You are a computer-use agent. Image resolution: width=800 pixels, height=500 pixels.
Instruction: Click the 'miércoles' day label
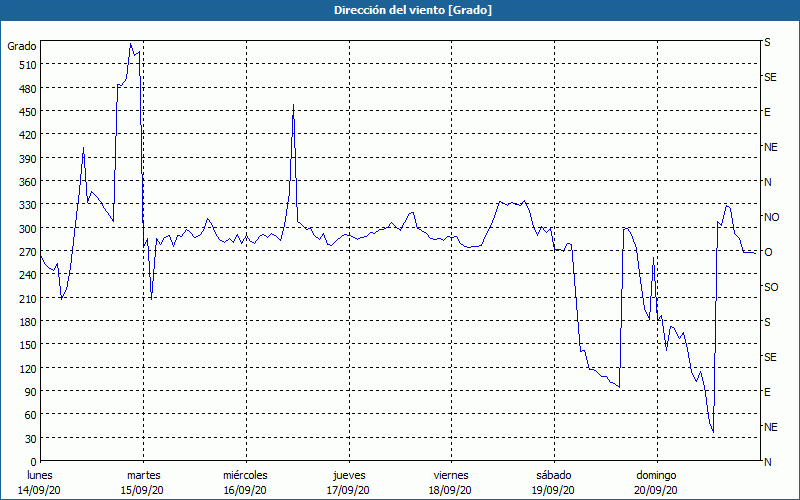coord(245,476)
